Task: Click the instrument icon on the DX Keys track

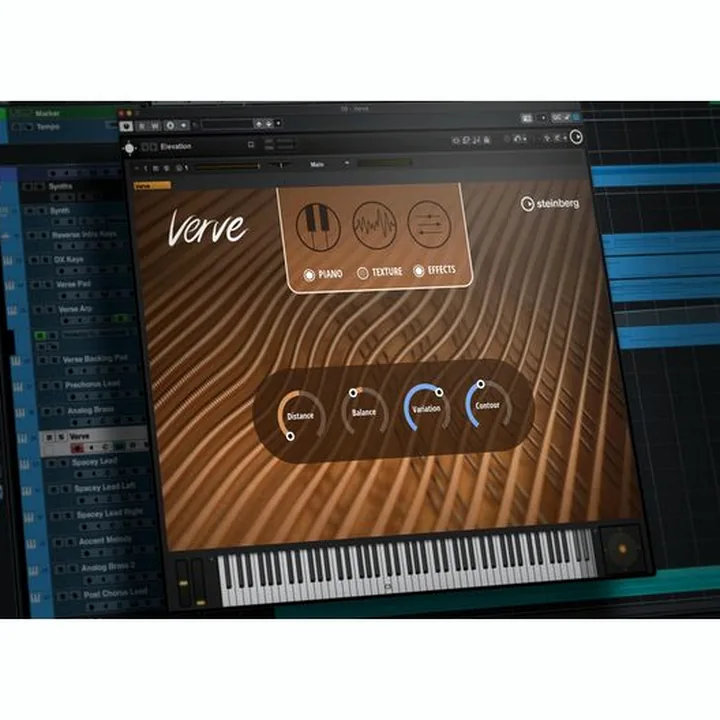Action: click(x=8, y=261)
